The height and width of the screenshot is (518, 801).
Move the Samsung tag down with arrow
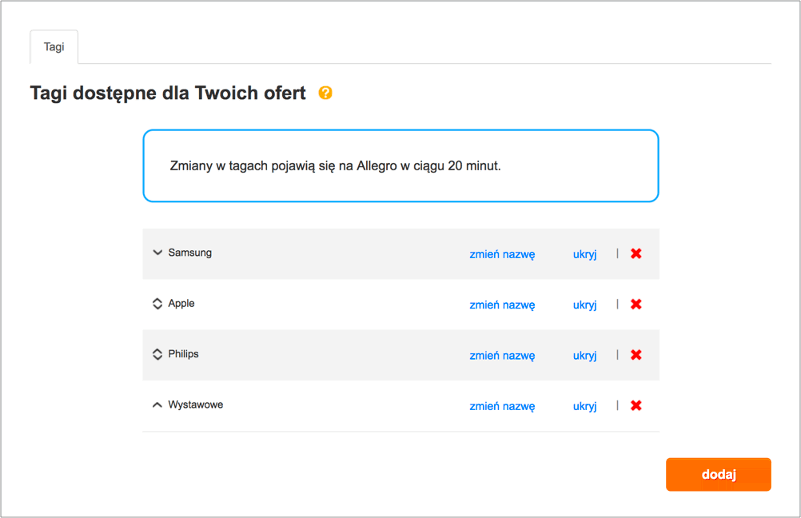point(157,253)
